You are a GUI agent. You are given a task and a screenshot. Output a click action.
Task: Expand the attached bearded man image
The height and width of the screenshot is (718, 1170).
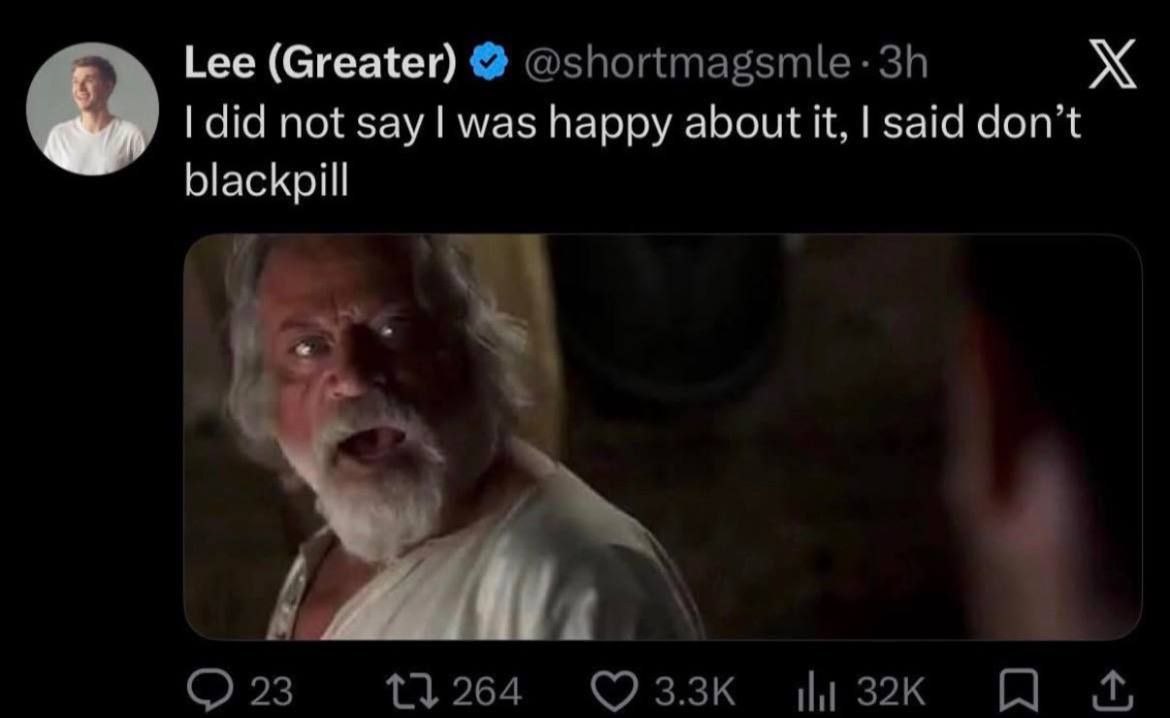pos(663,437)
